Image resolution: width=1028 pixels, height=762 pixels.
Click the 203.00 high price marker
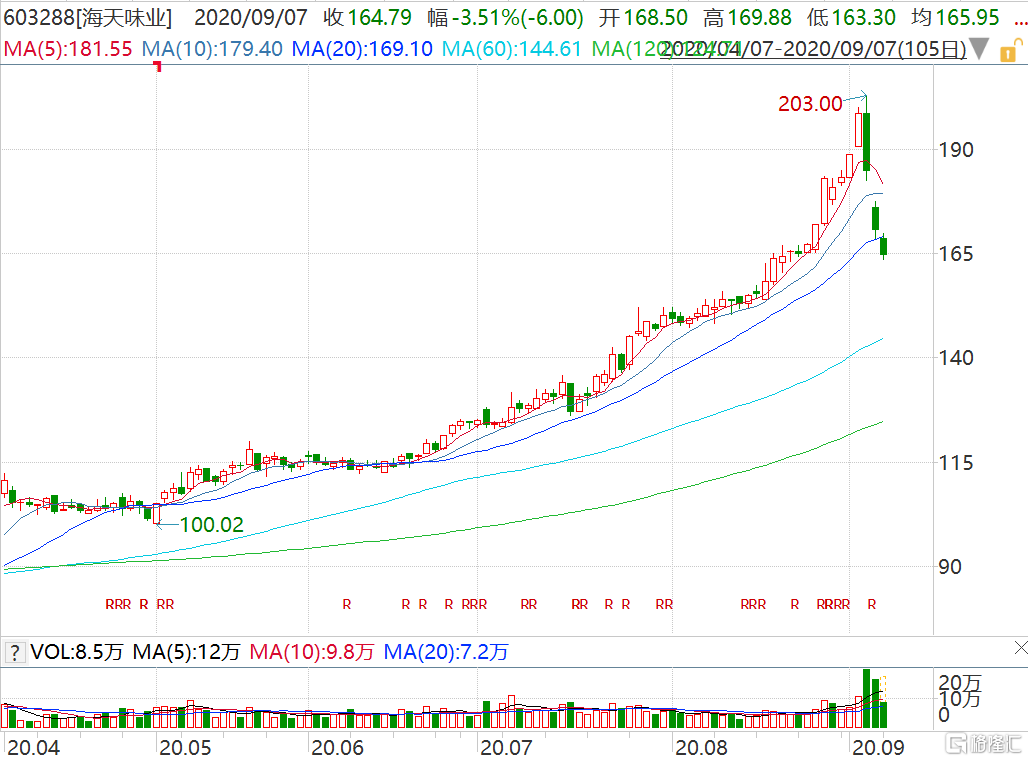pyautogui.click(x=810, y=104)
